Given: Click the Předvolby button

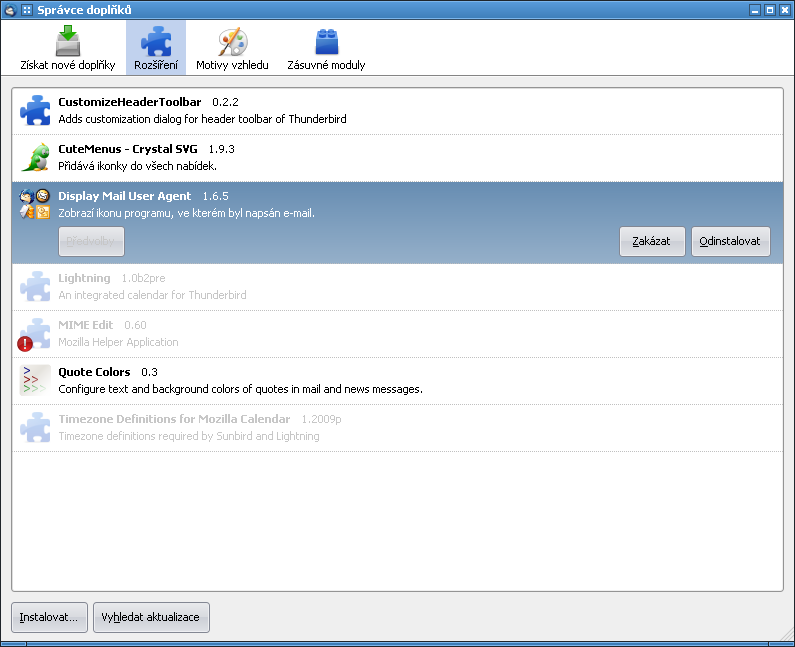Looking at the screenshot, I should click(91, 241).
